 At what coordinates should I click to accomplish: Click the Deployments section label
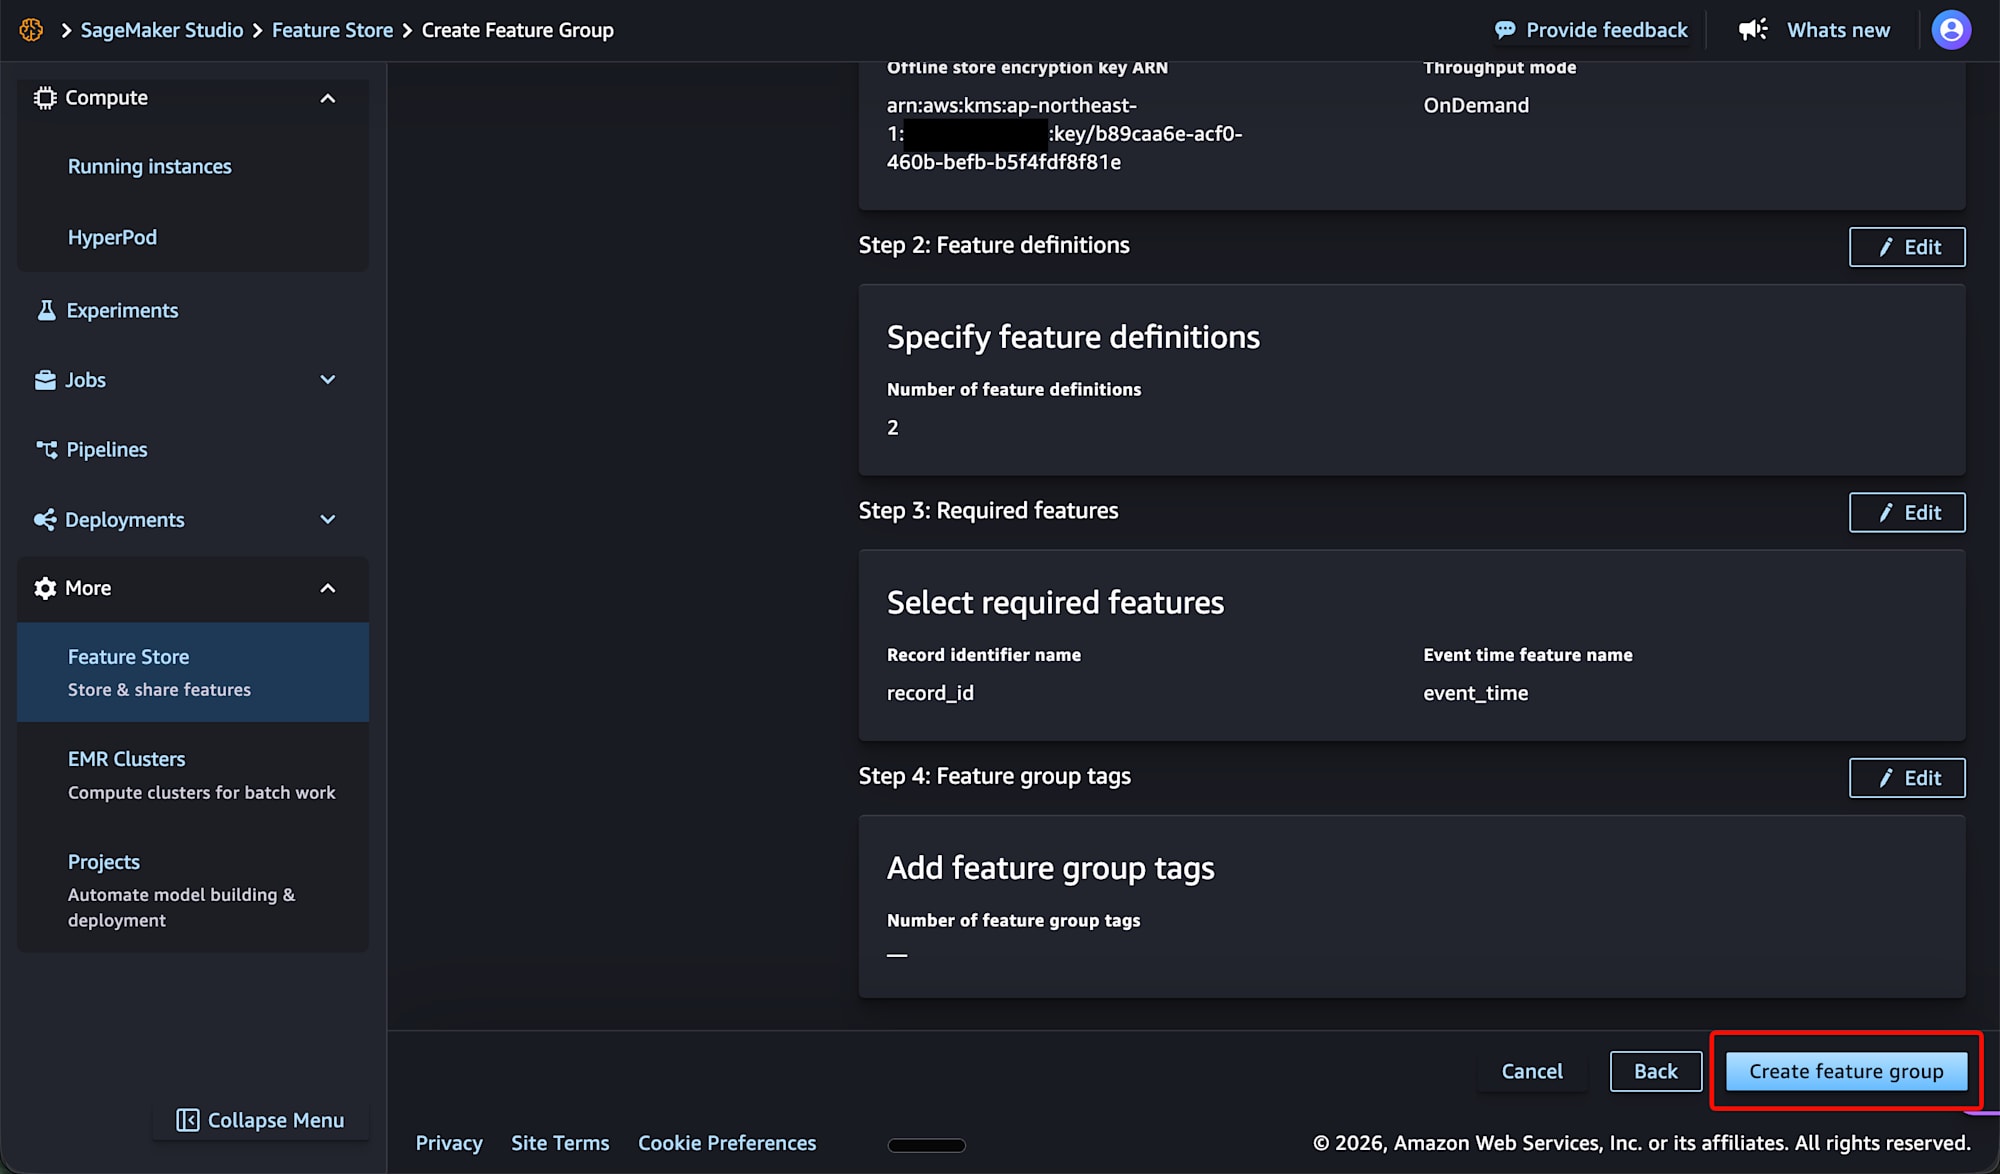[x=125, y=520]
